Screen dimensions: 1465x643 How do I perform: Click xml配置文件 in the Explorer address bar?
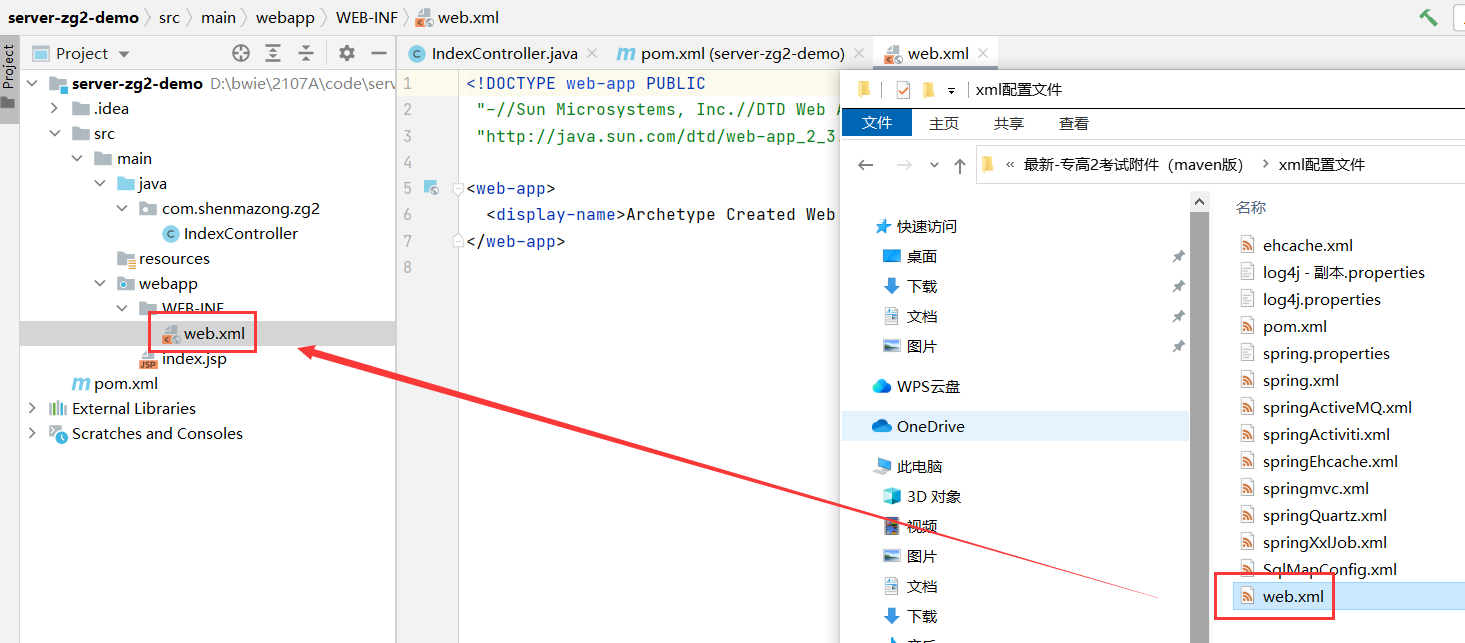[x=1321, y=165]
